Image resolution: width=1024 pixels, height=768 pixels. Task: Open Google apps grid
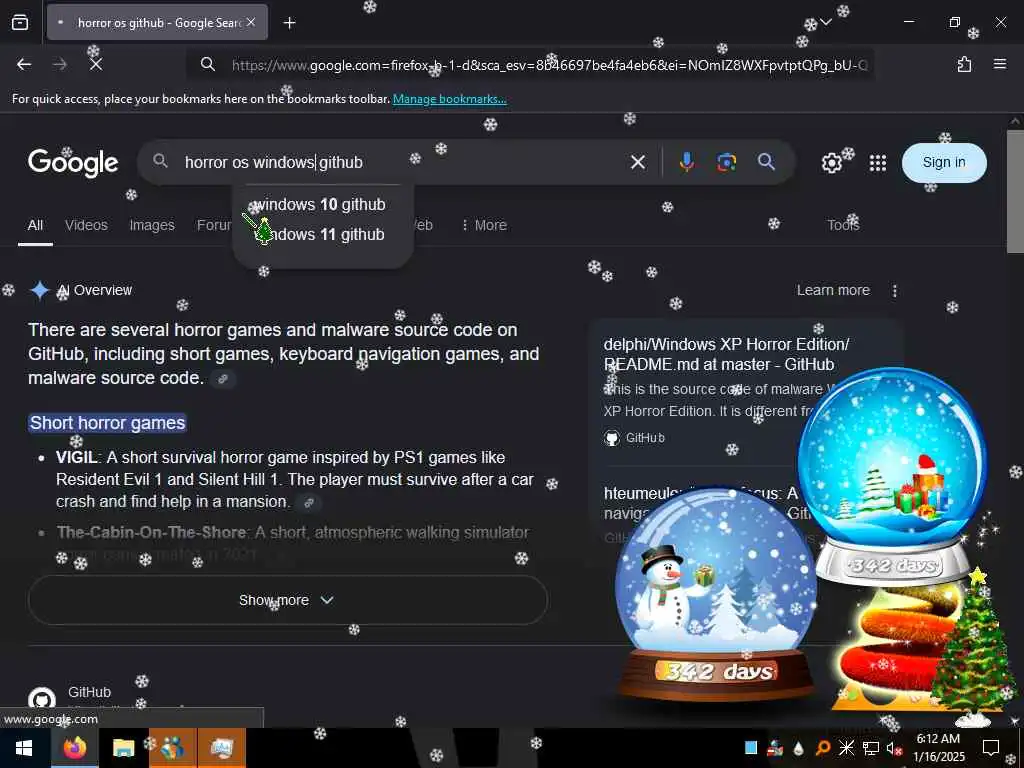pos(878,163)
